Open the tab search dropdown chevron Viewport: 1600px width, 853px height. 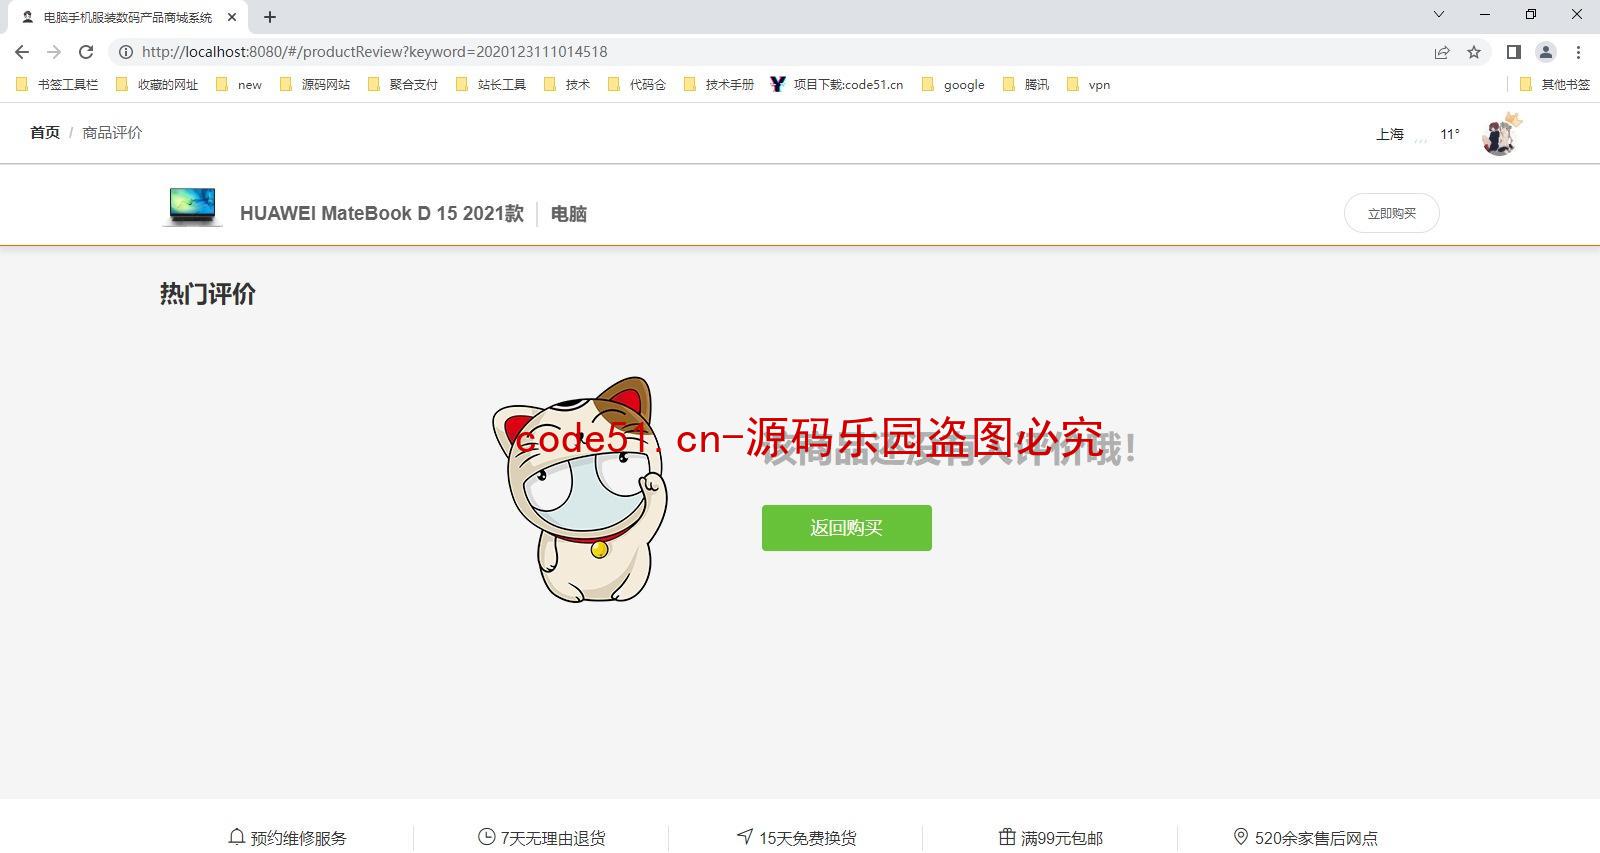tap(1439, 14)
